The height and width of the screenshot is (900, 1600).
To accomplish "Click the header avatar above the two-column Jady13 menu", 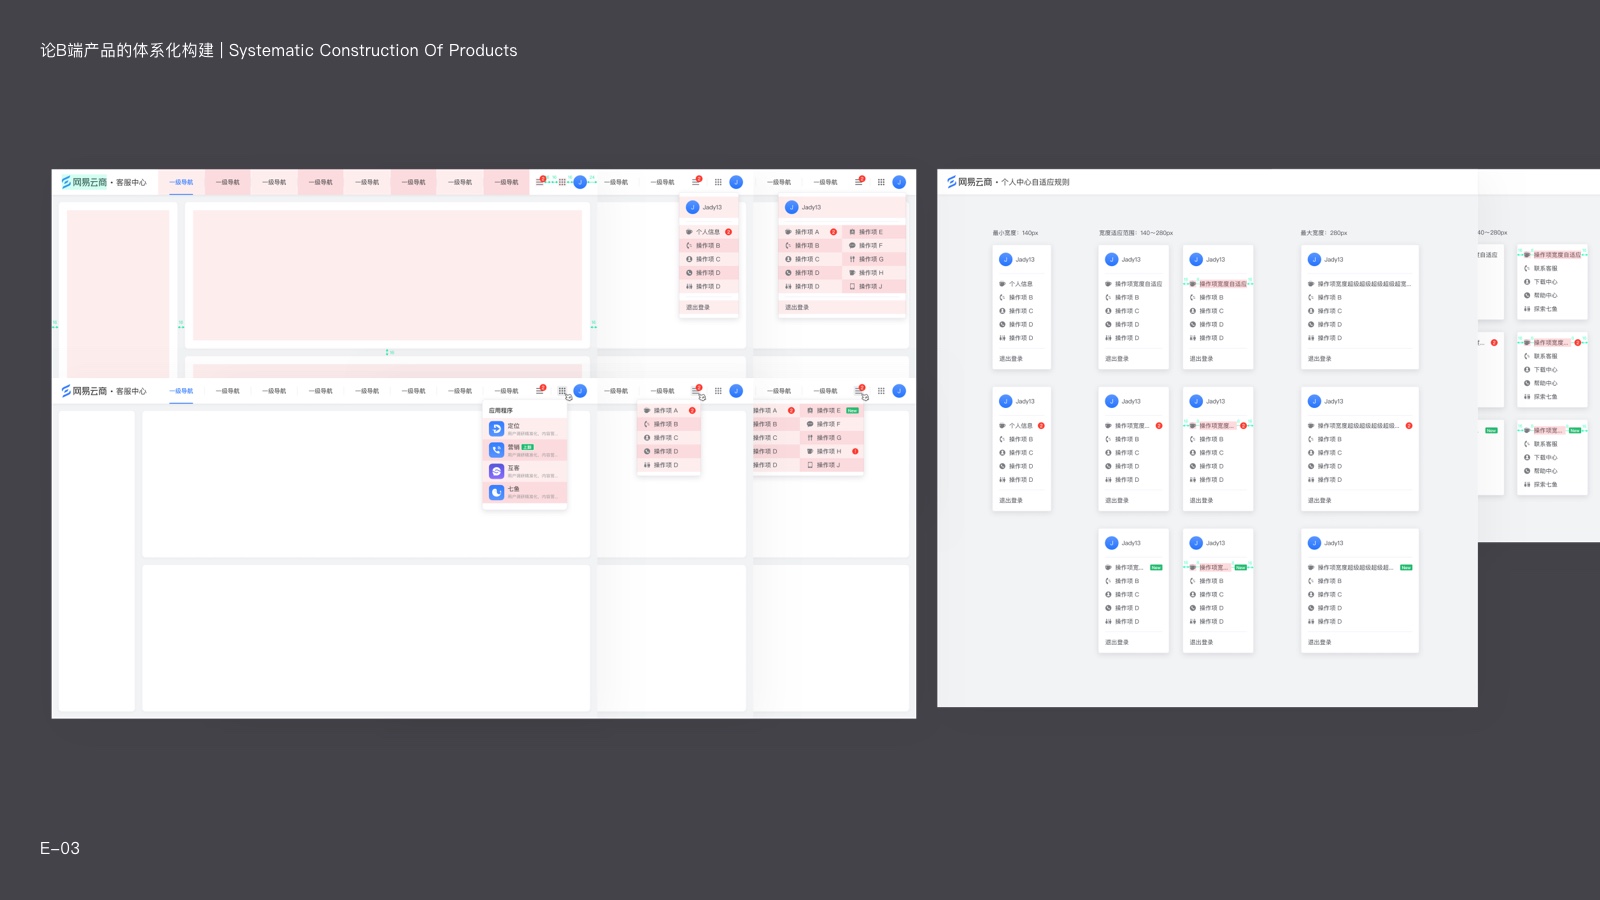I will pos(899,182).
